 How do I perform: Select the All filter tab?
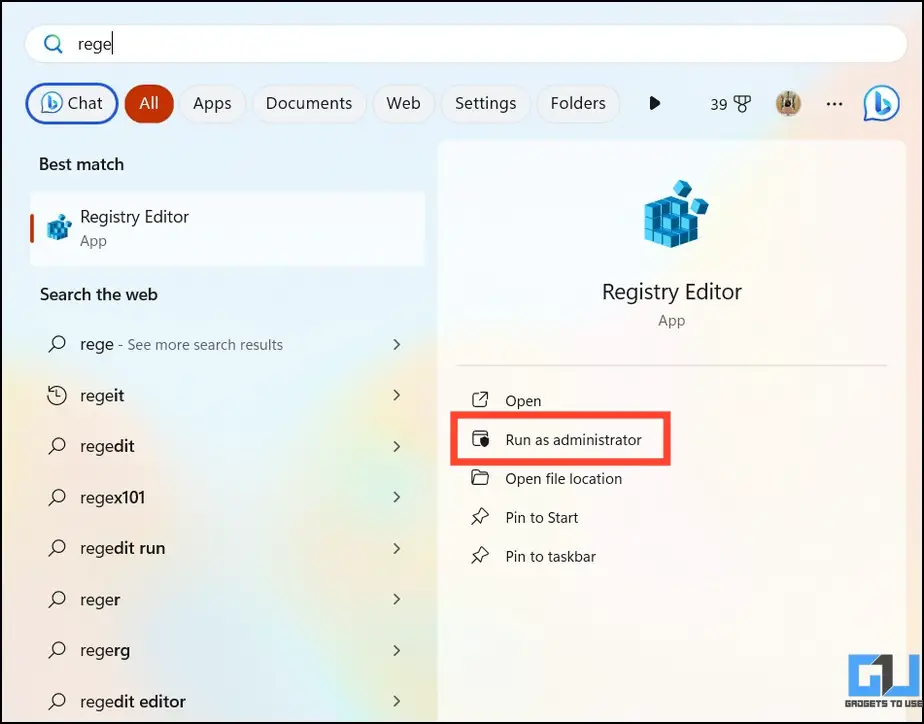[149, 104]
